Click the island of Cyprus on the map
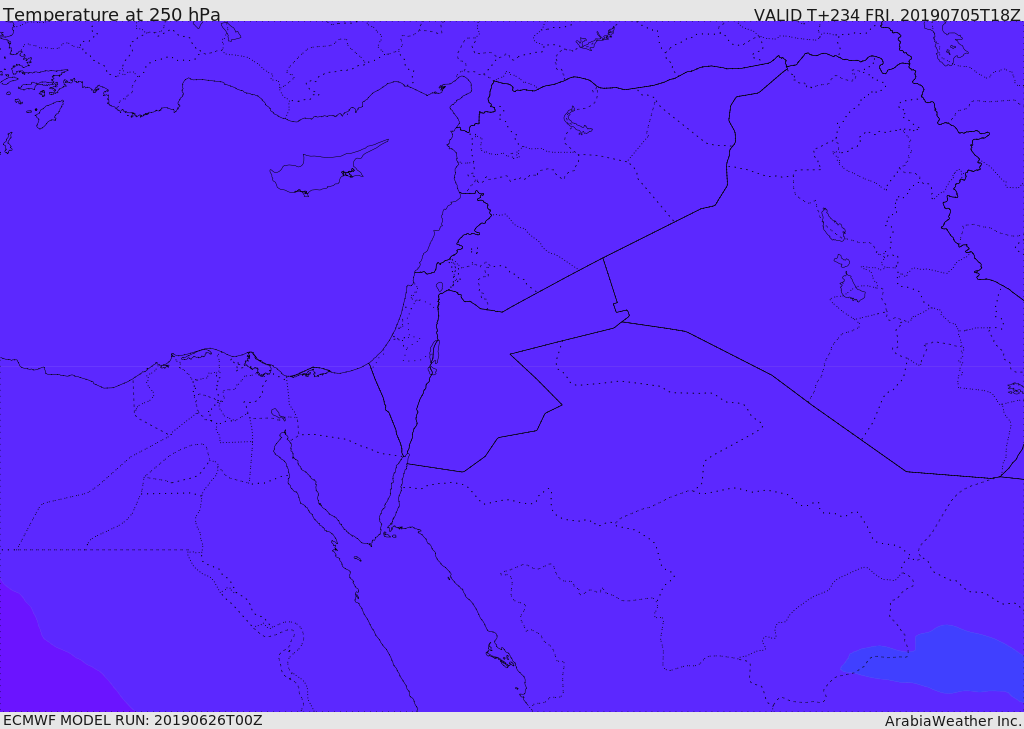1024x729 pixels. click(x=320, y=171)
